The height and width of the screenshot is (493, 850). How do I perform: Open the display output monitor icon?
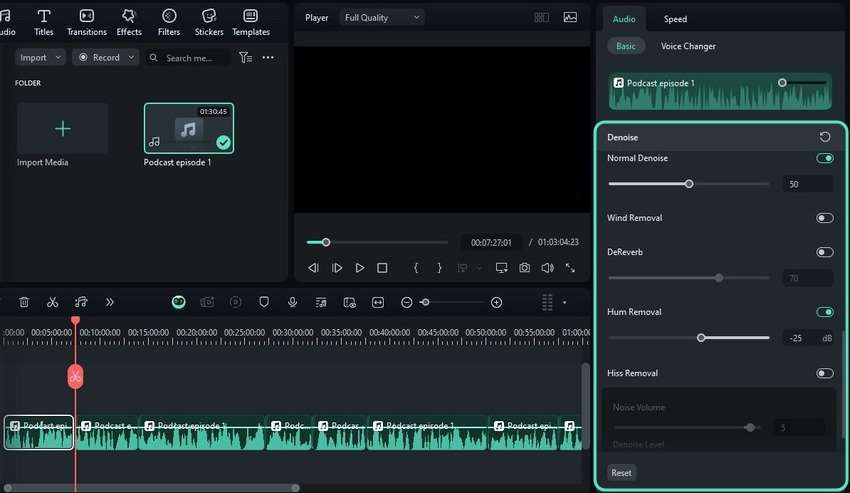pos(501,268)
